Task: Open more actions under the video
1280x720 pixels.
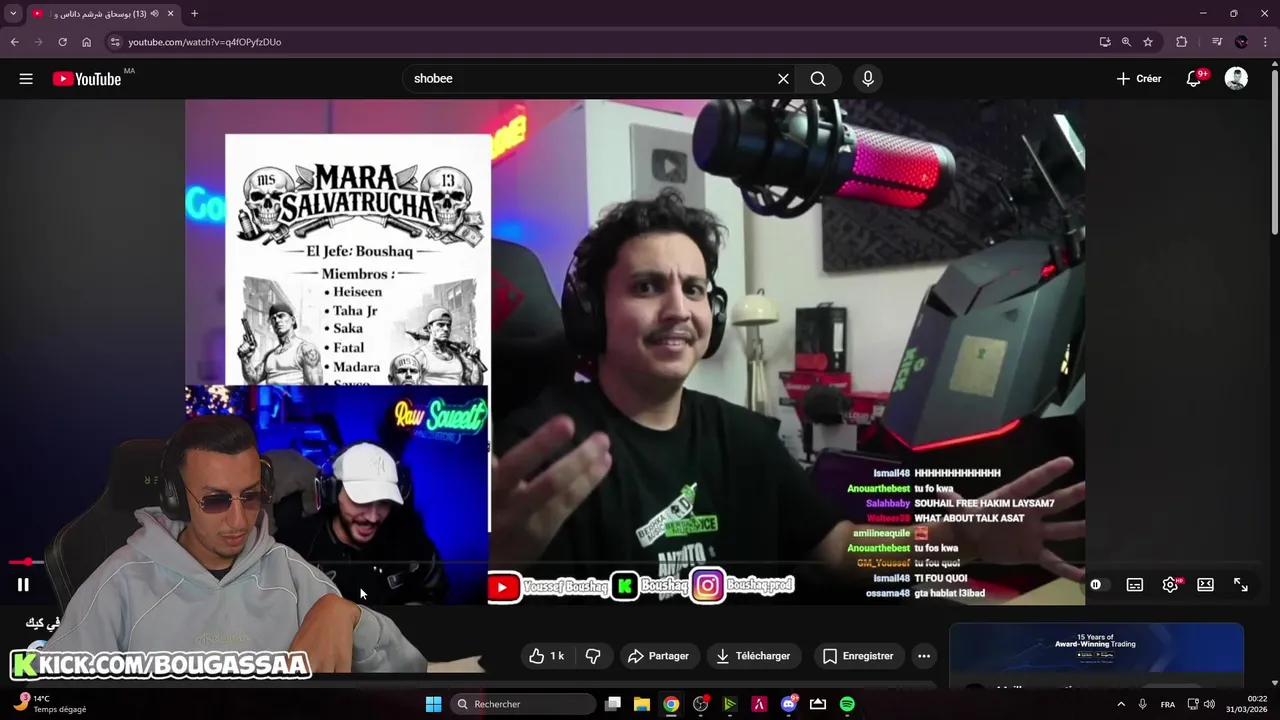Action: (924, 656)
